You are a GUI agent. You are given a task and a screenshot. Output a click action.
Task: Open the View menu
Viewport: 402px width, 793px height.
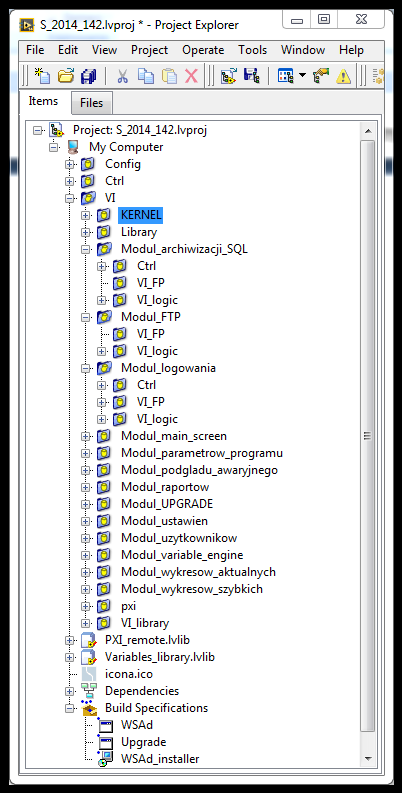[x=104, y=50]
